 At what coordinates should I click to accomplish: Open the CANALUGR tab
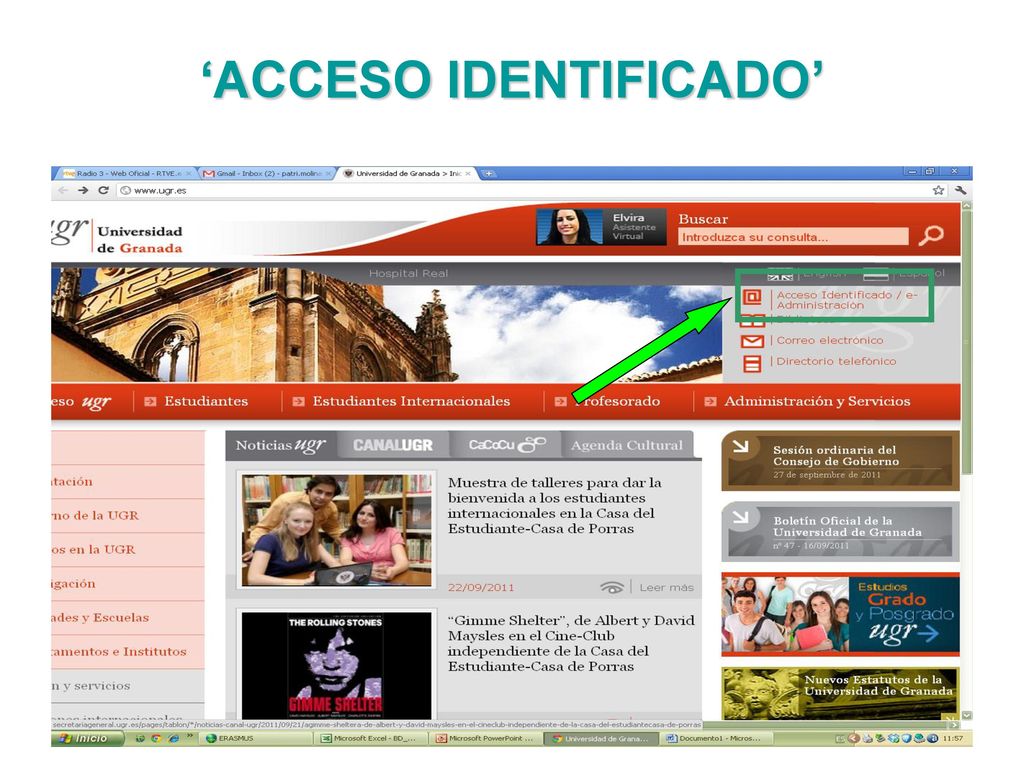pyautogui.click(x=393, y=445)
